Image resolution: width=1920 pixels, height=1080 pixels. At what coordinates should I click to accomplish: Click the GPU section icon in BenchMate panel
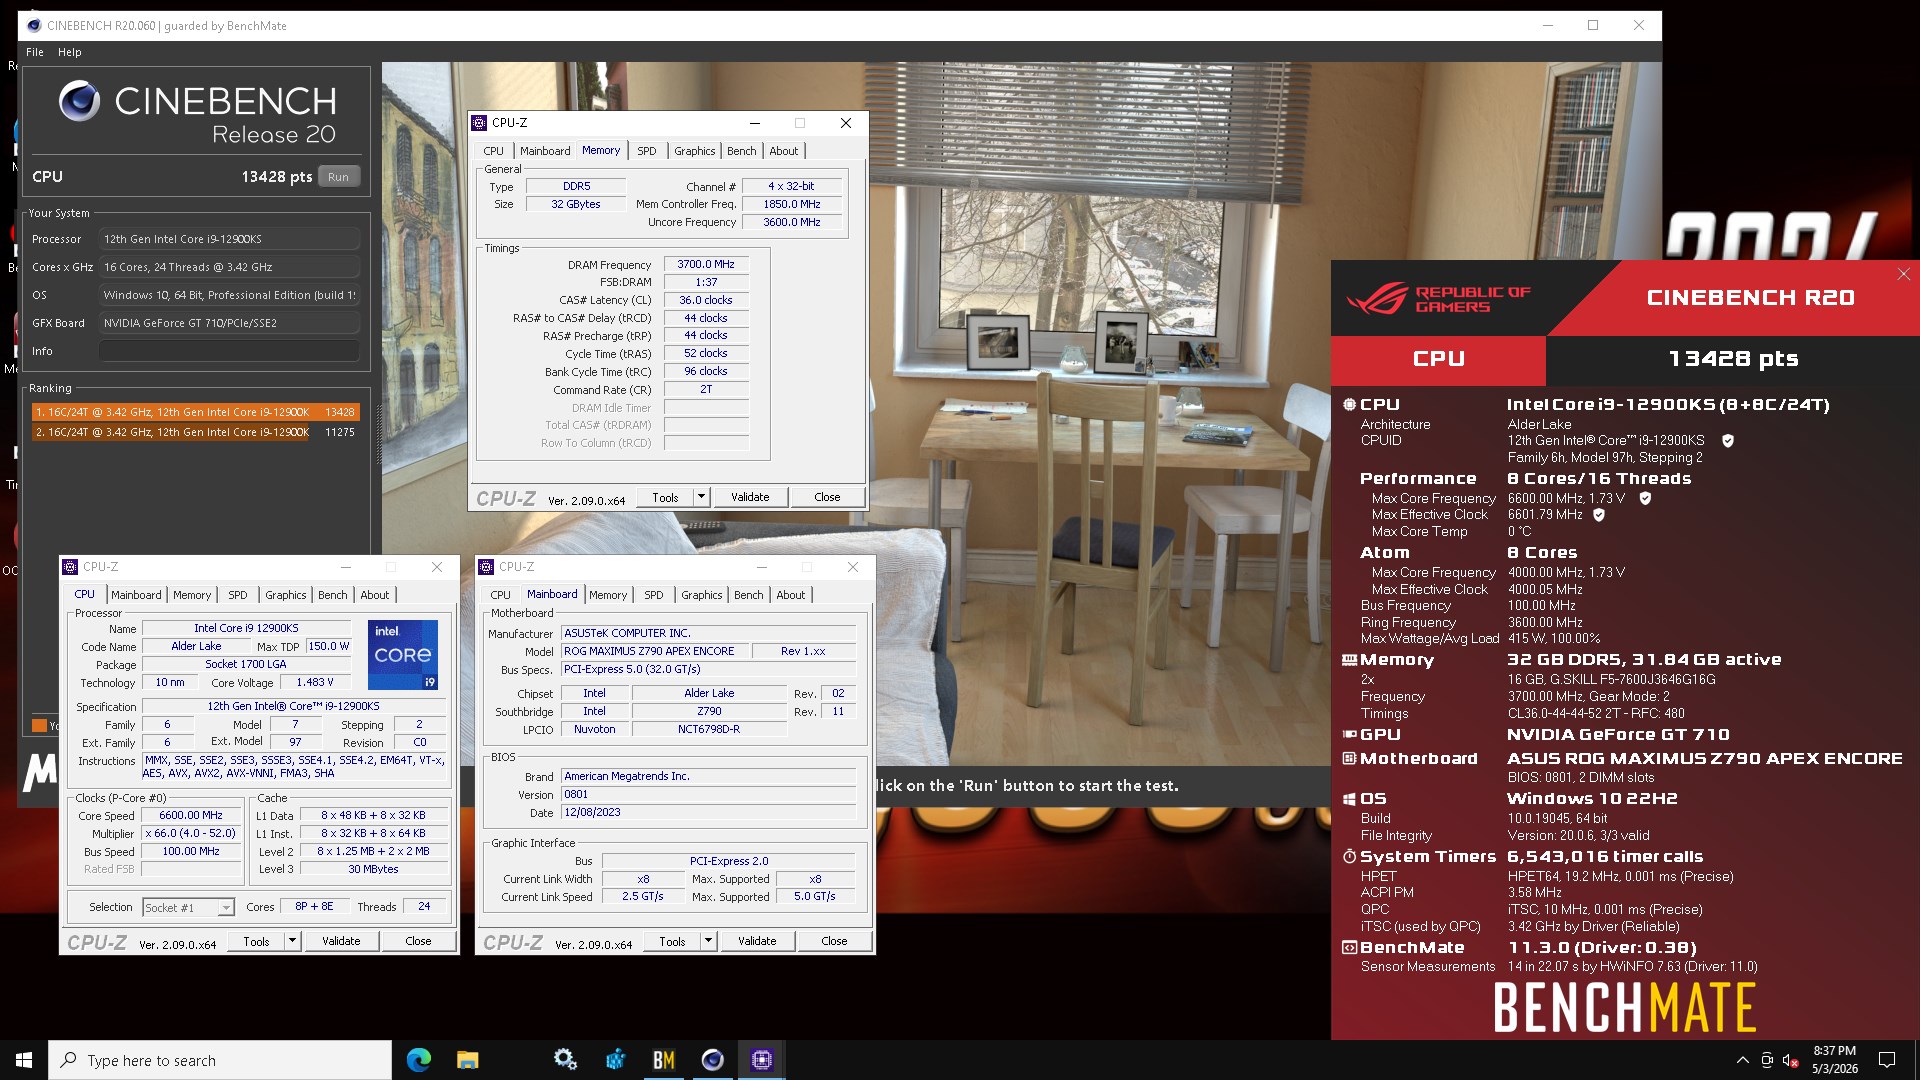1349,734
